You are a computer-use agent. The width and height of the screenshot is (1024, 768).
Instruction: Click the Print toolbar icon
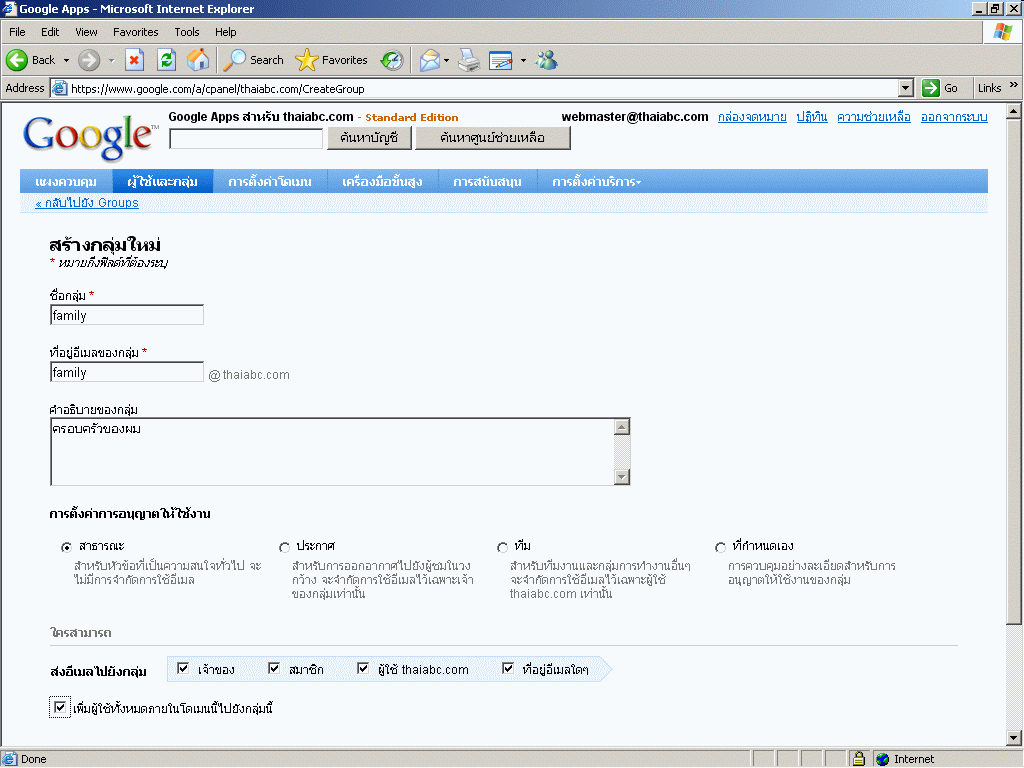point(468,60)
